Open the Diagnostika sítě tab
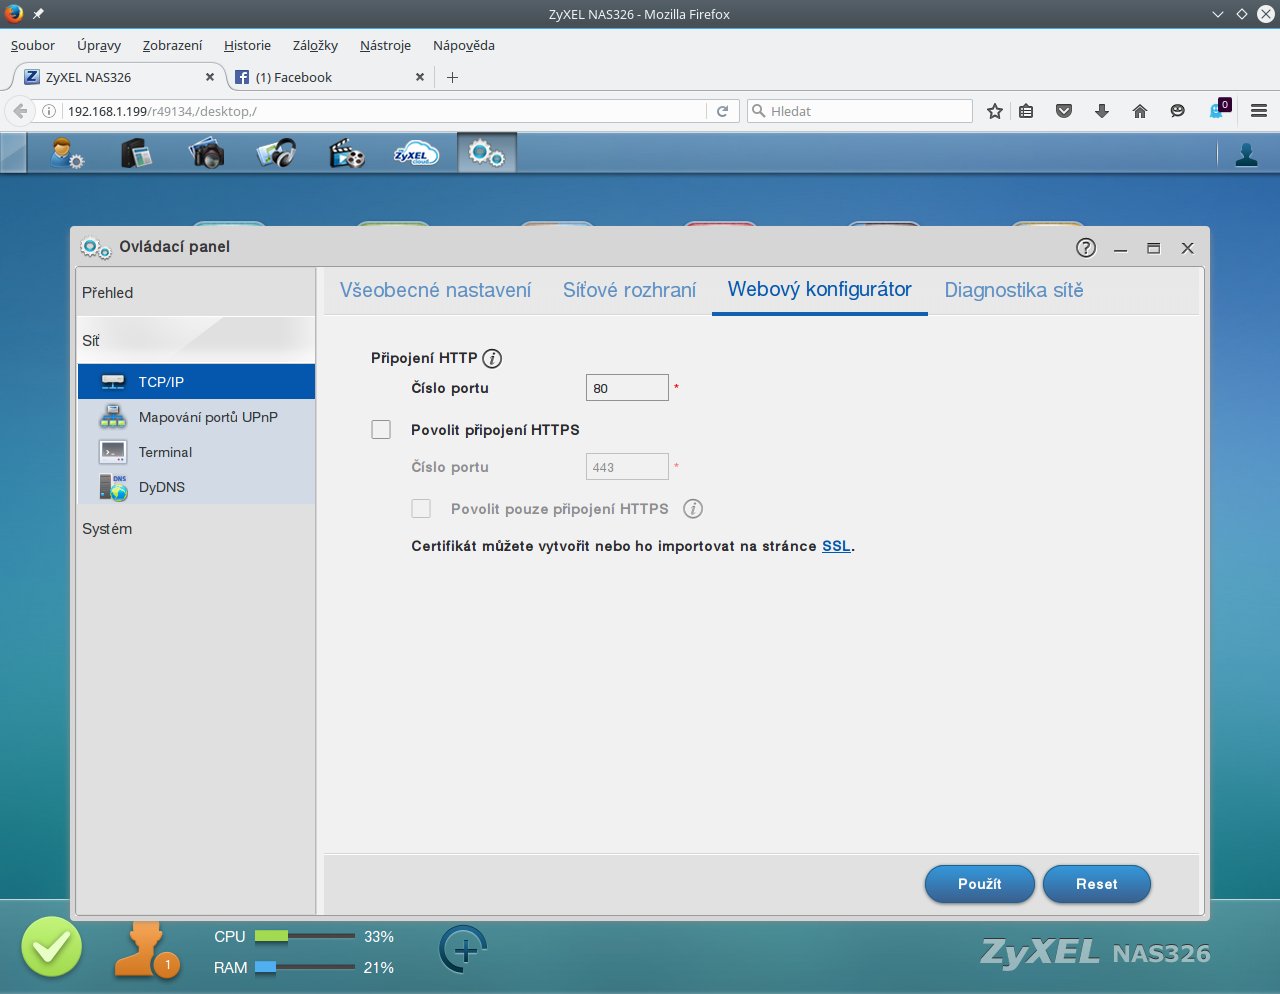The height and width of the screenshot is (994, 1280). pyautogui.click(x=1013, y=290)
